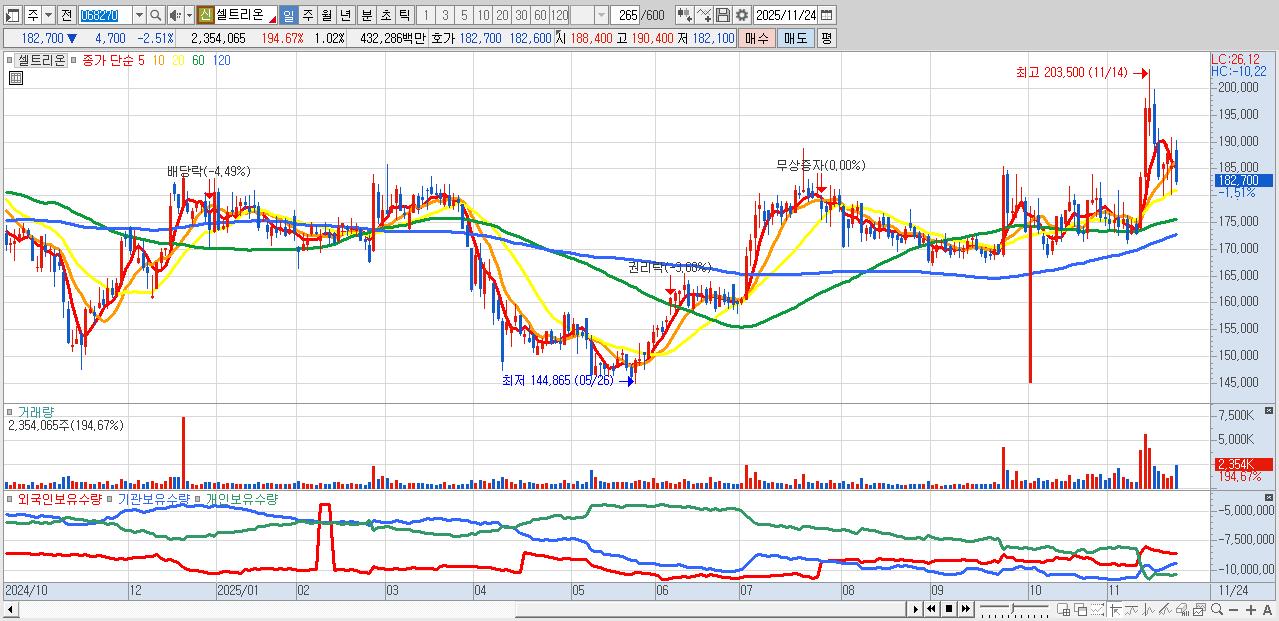This screenshot has height=621, width=1279.
Task: Open chart settings gear icon
Action: tap(742, 15)
